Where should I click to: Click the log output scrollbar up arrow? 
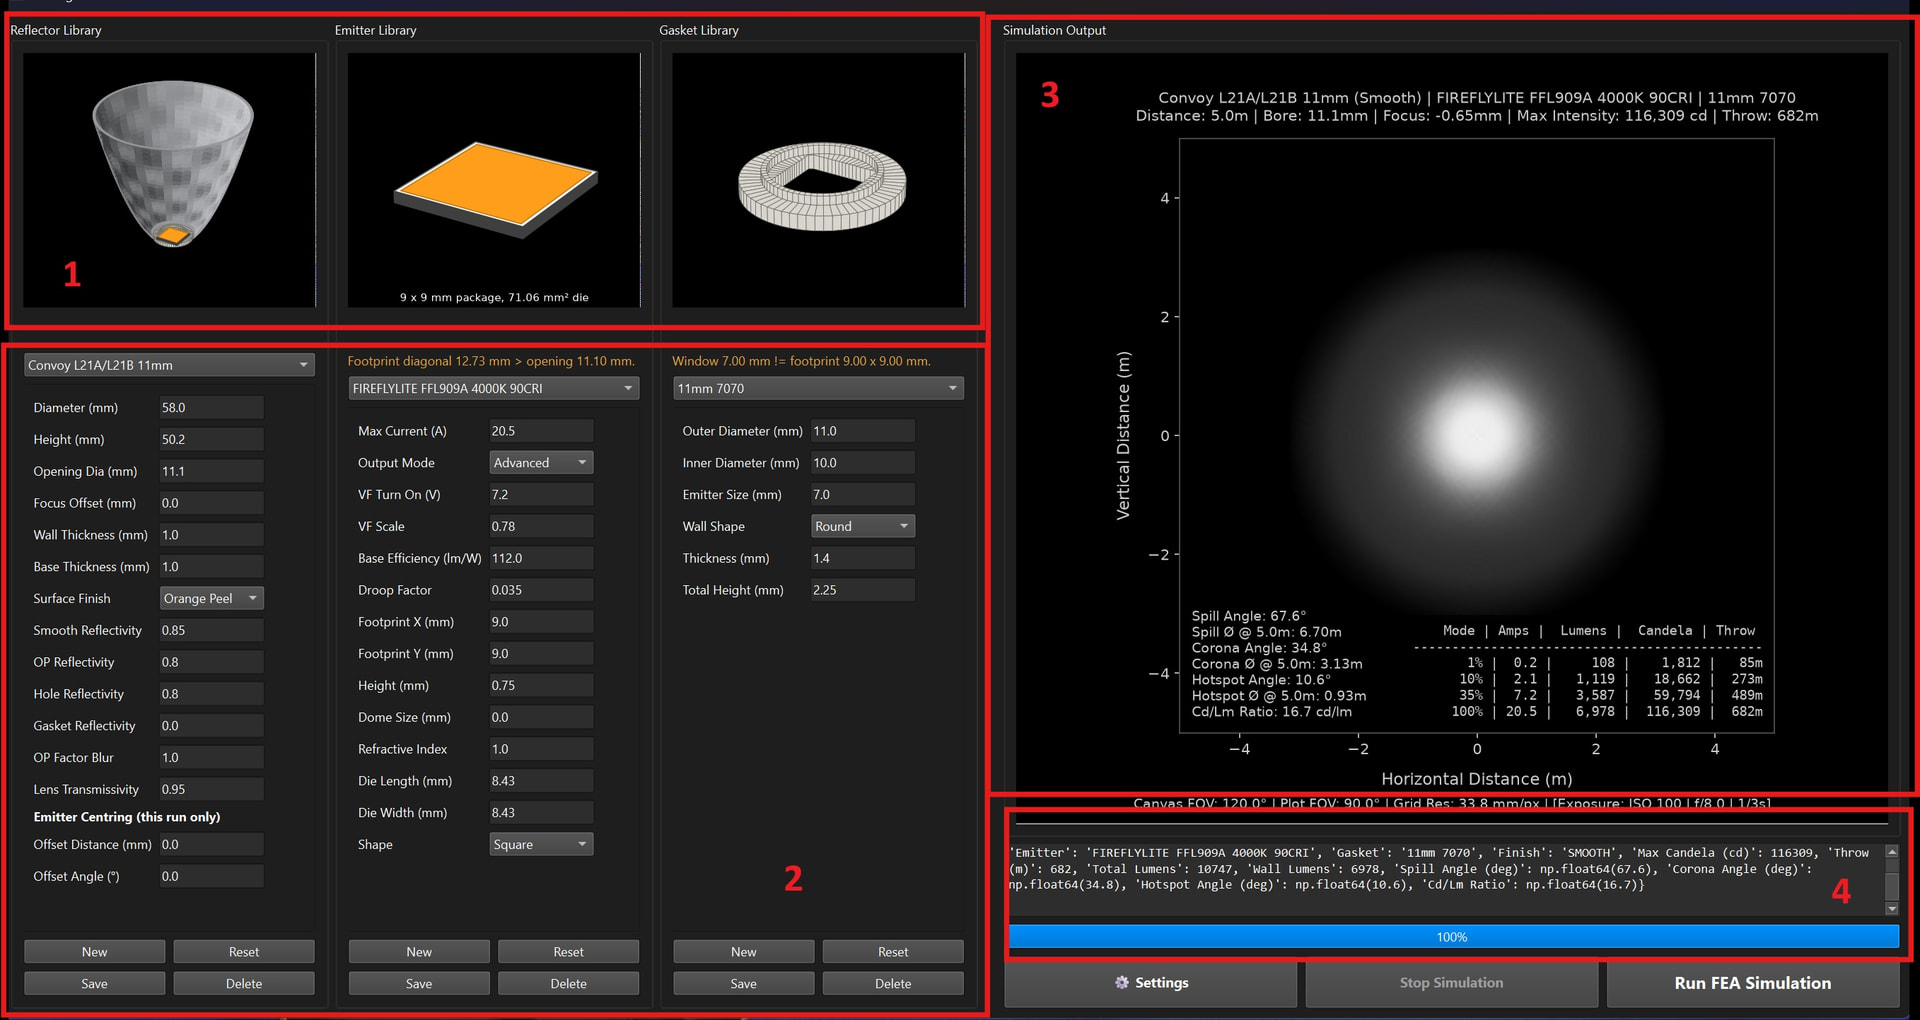pyautogui.click(x=1892, y=852)
